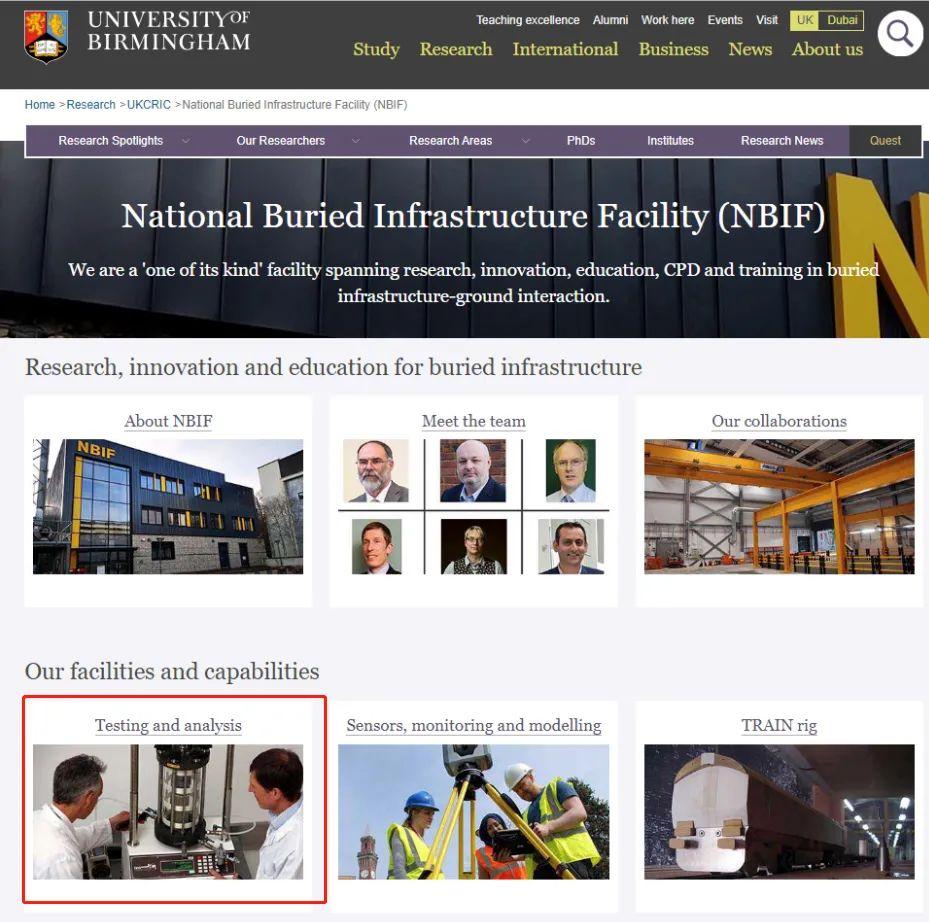Select the Research News navigation item
Viewport: 929px width, 922px height.
pyautogui.click(x=781, y=141)
